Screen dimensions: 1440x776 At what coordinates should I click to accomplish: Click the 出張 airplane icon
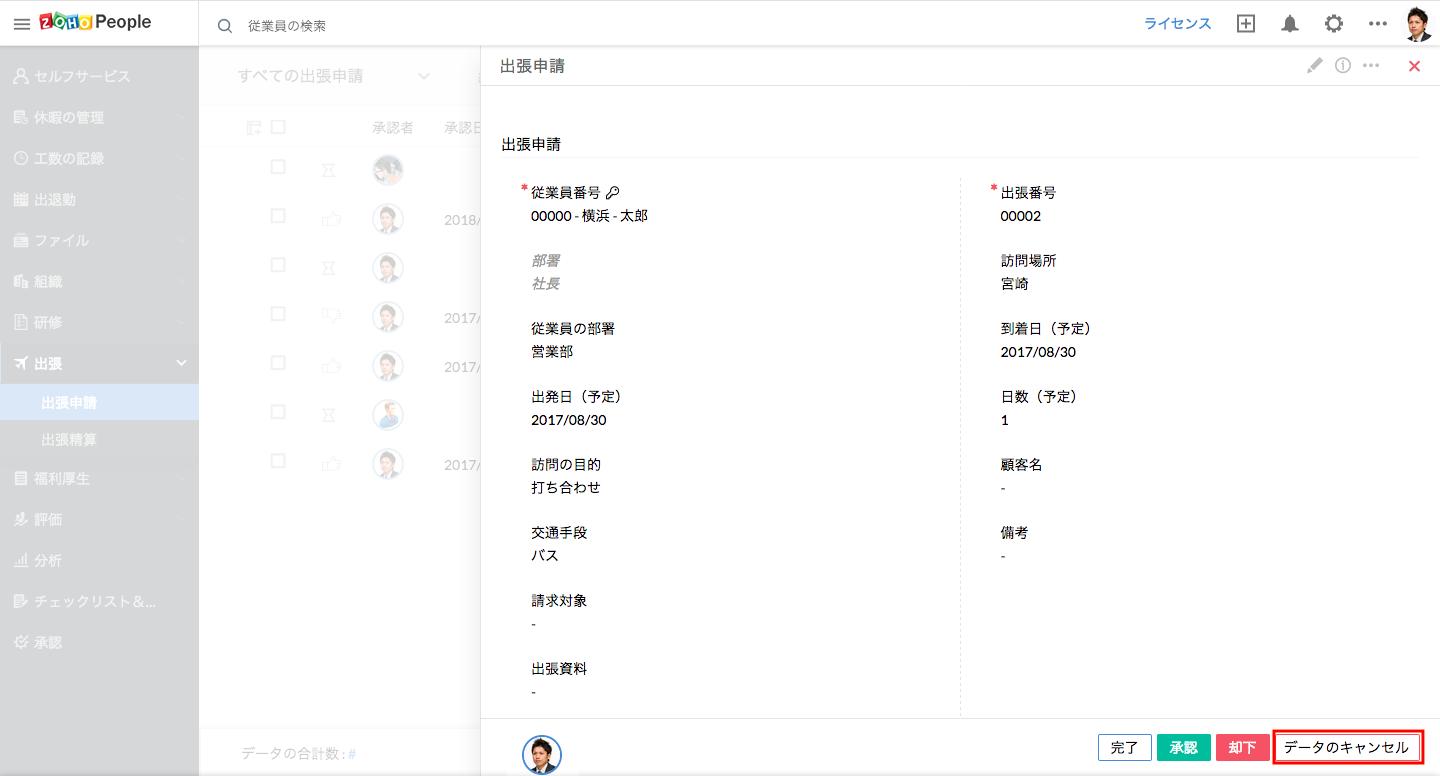21,363
